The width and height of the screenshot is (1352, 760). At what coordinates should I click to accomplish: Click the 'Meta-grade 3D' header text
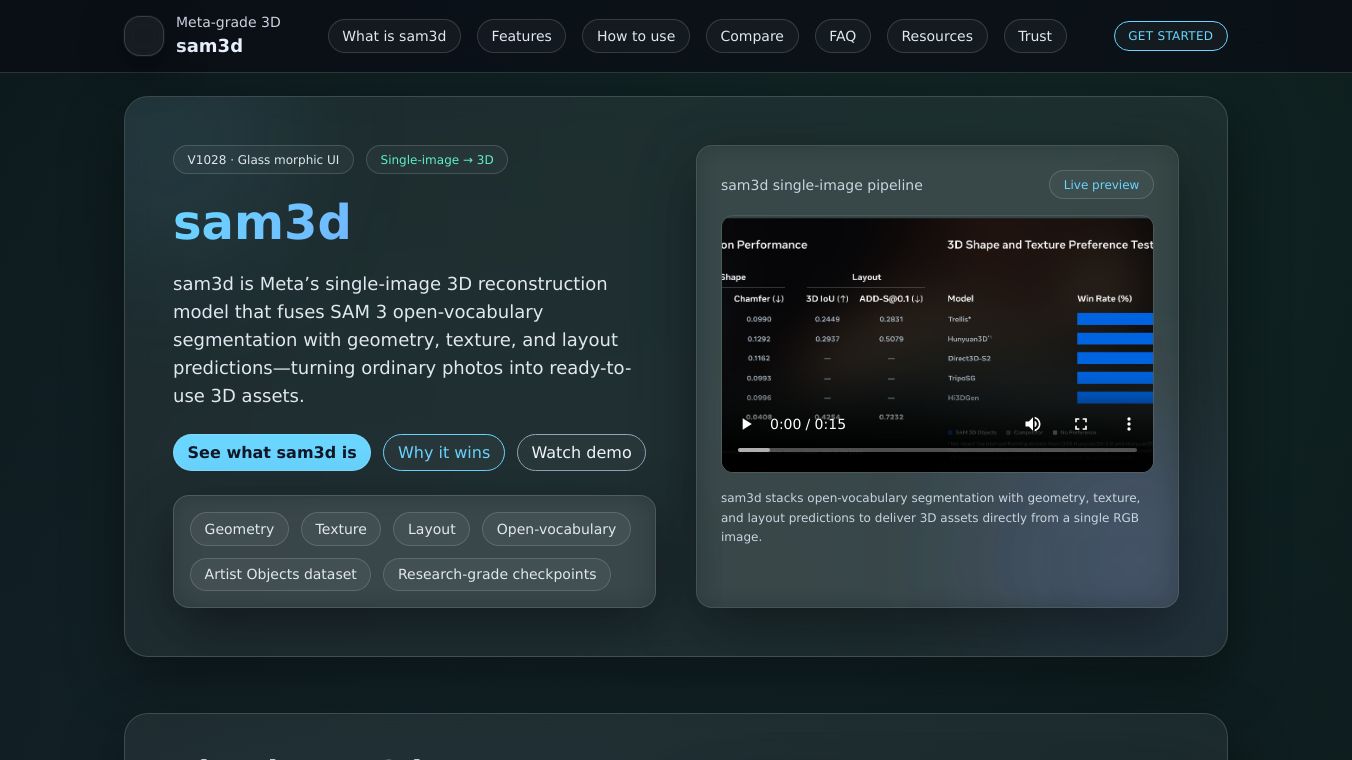pos(228,22)
